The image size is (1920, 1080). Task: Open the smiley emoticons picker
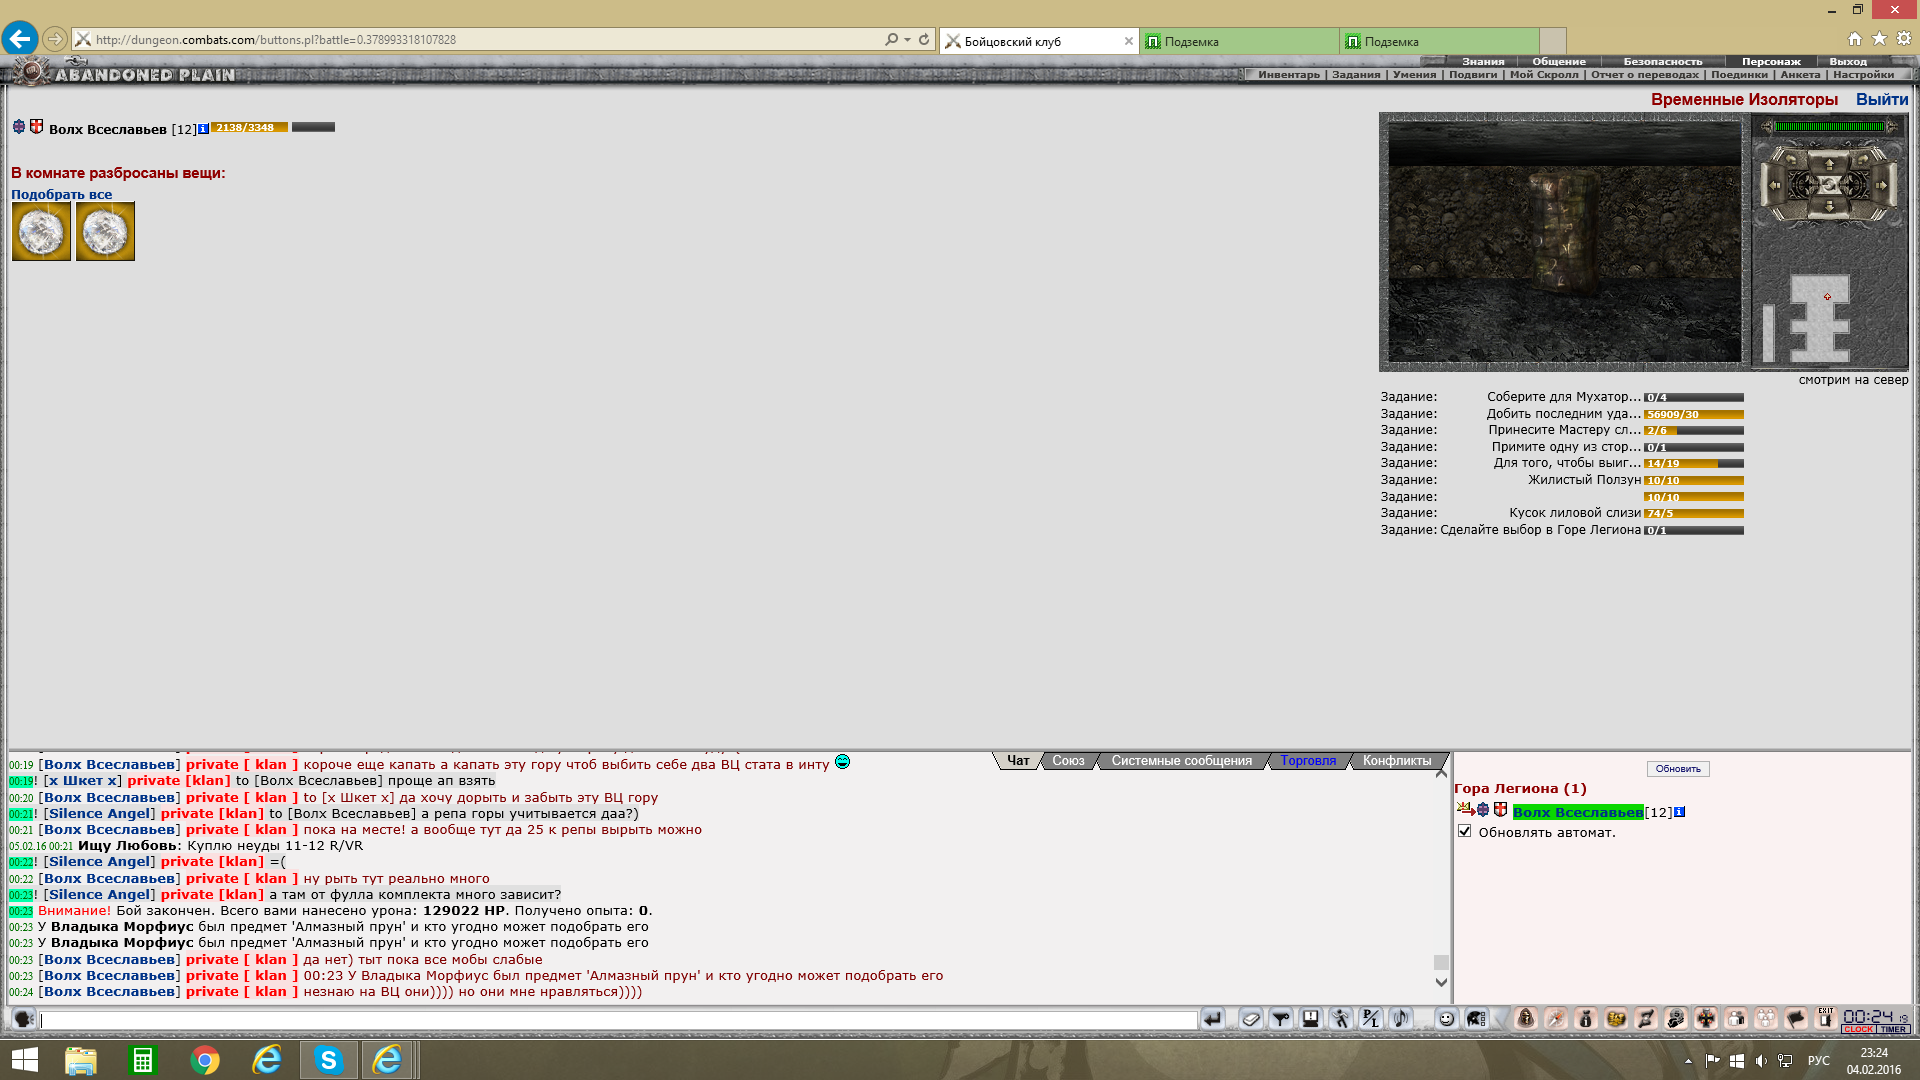pos(1446,1019)
